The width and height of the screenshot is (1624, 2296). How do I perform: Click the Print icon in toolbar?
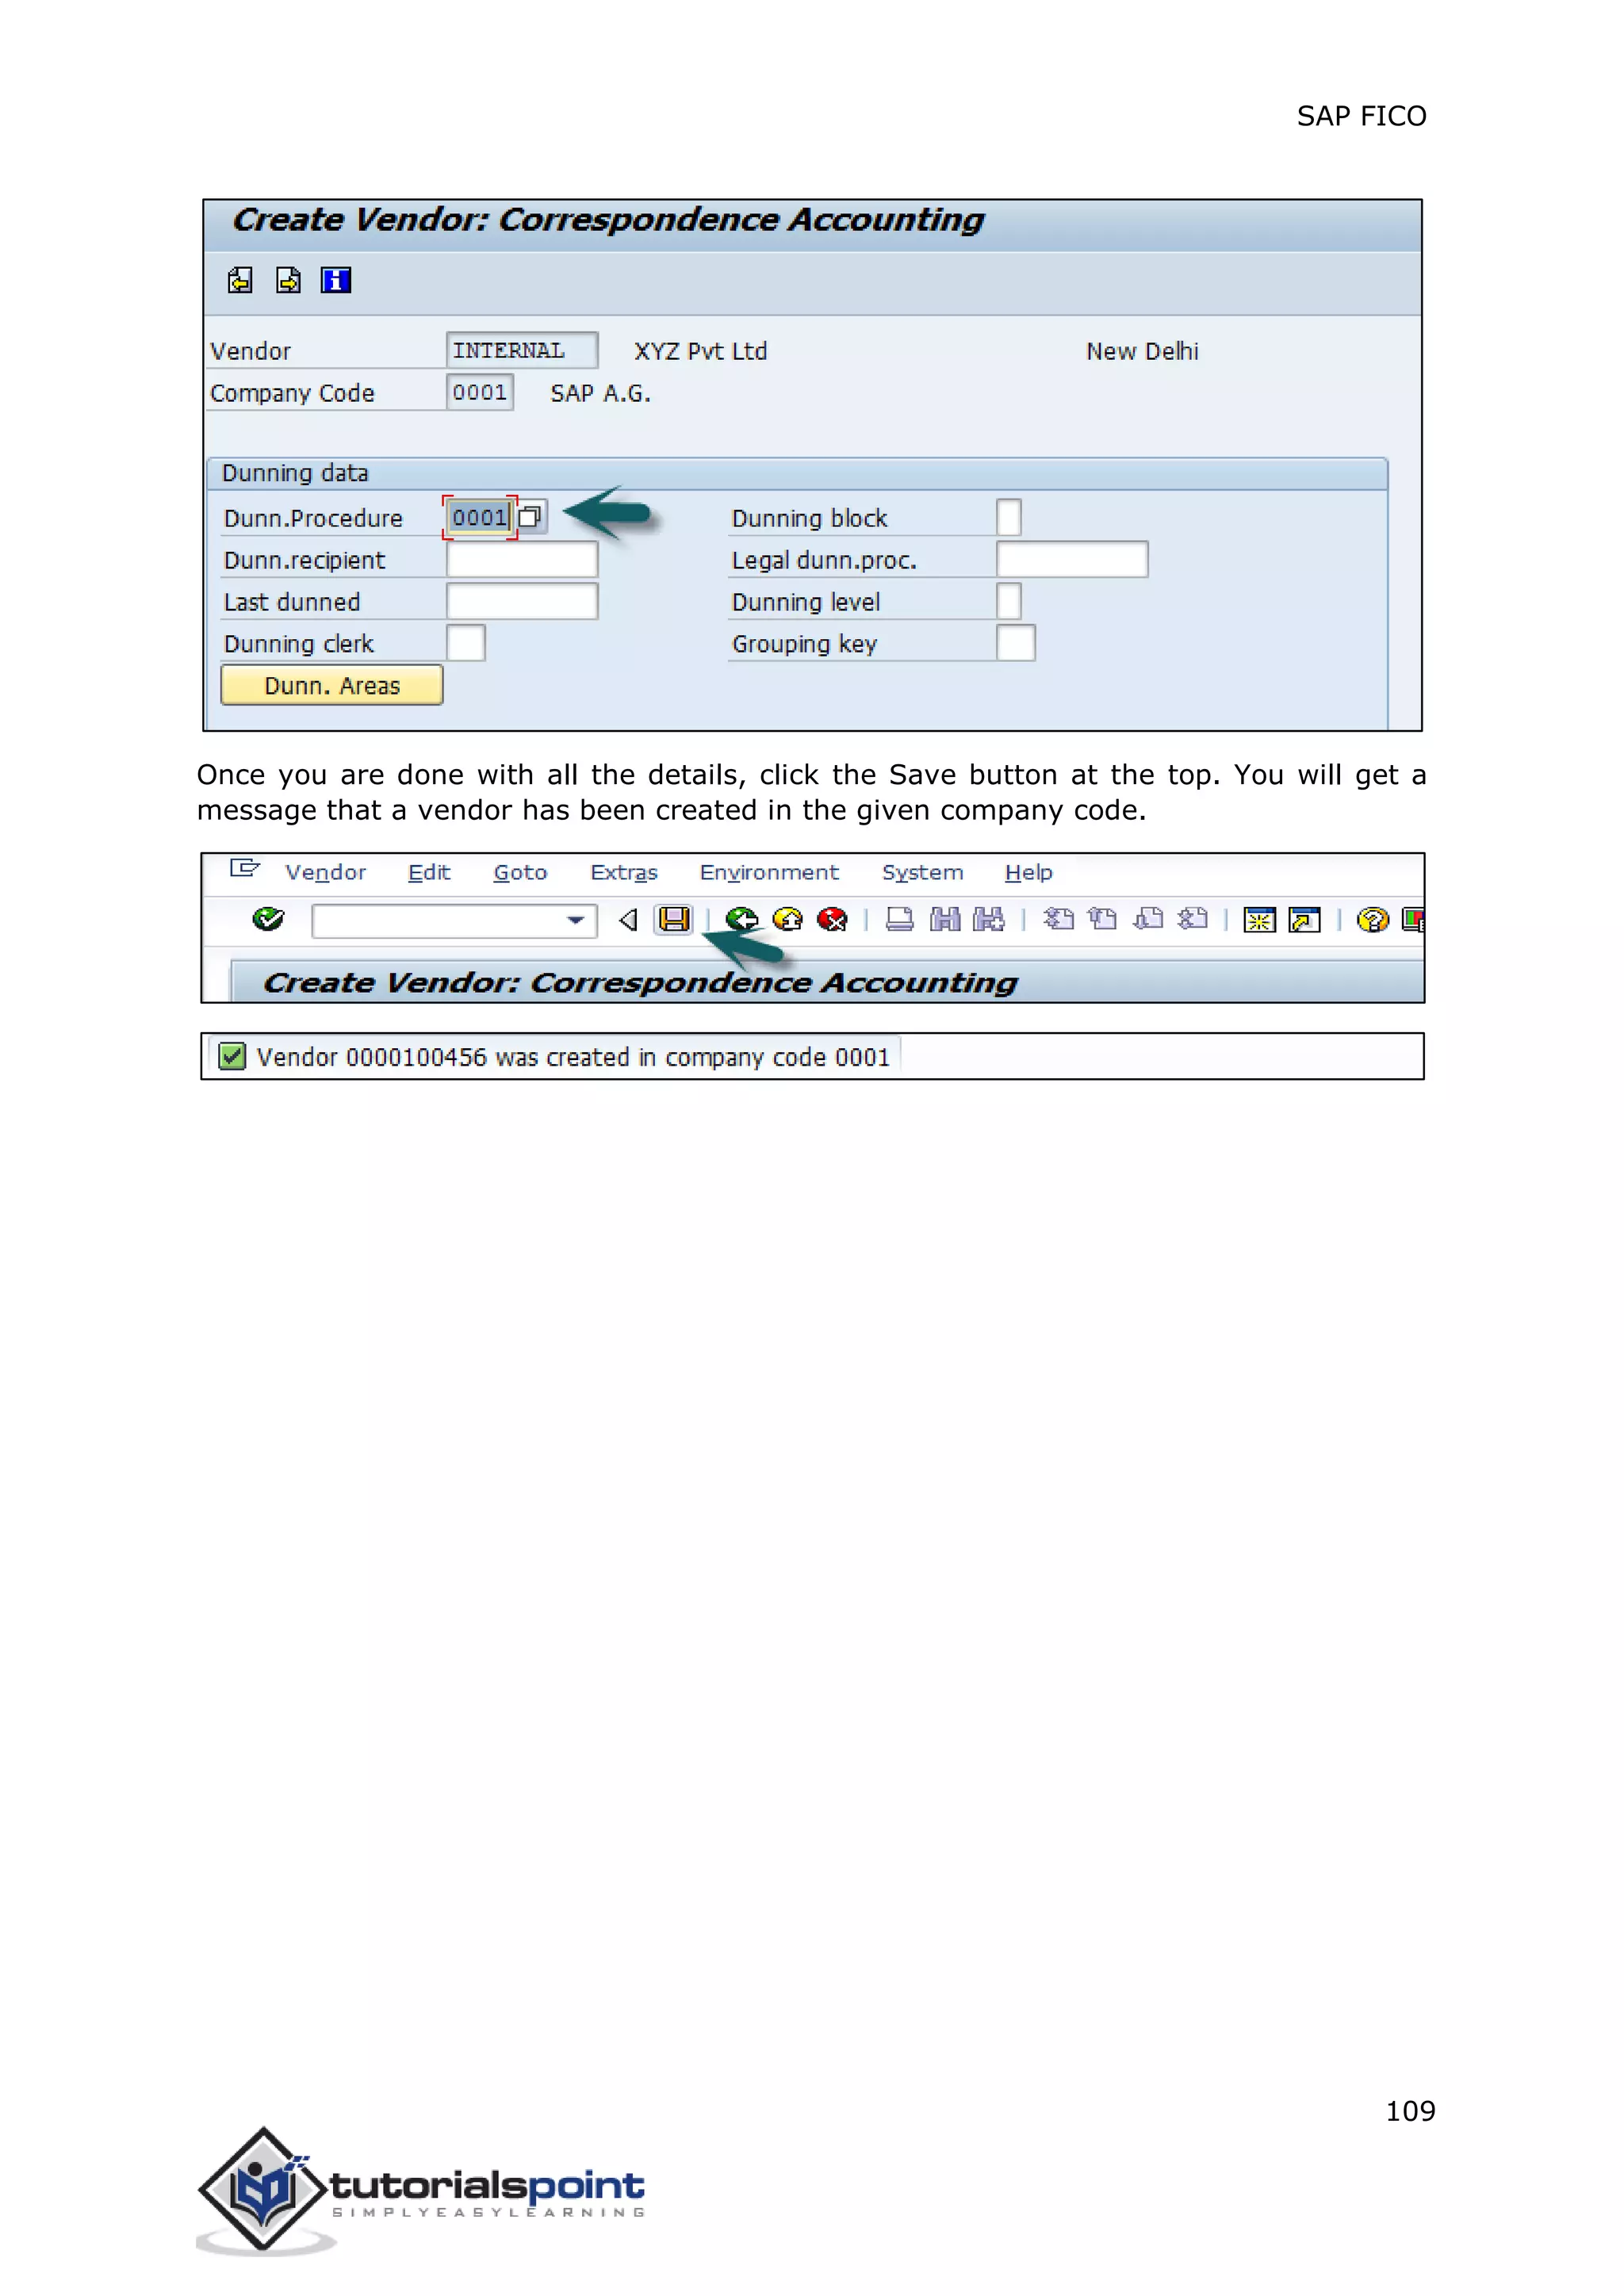(900, 920)
